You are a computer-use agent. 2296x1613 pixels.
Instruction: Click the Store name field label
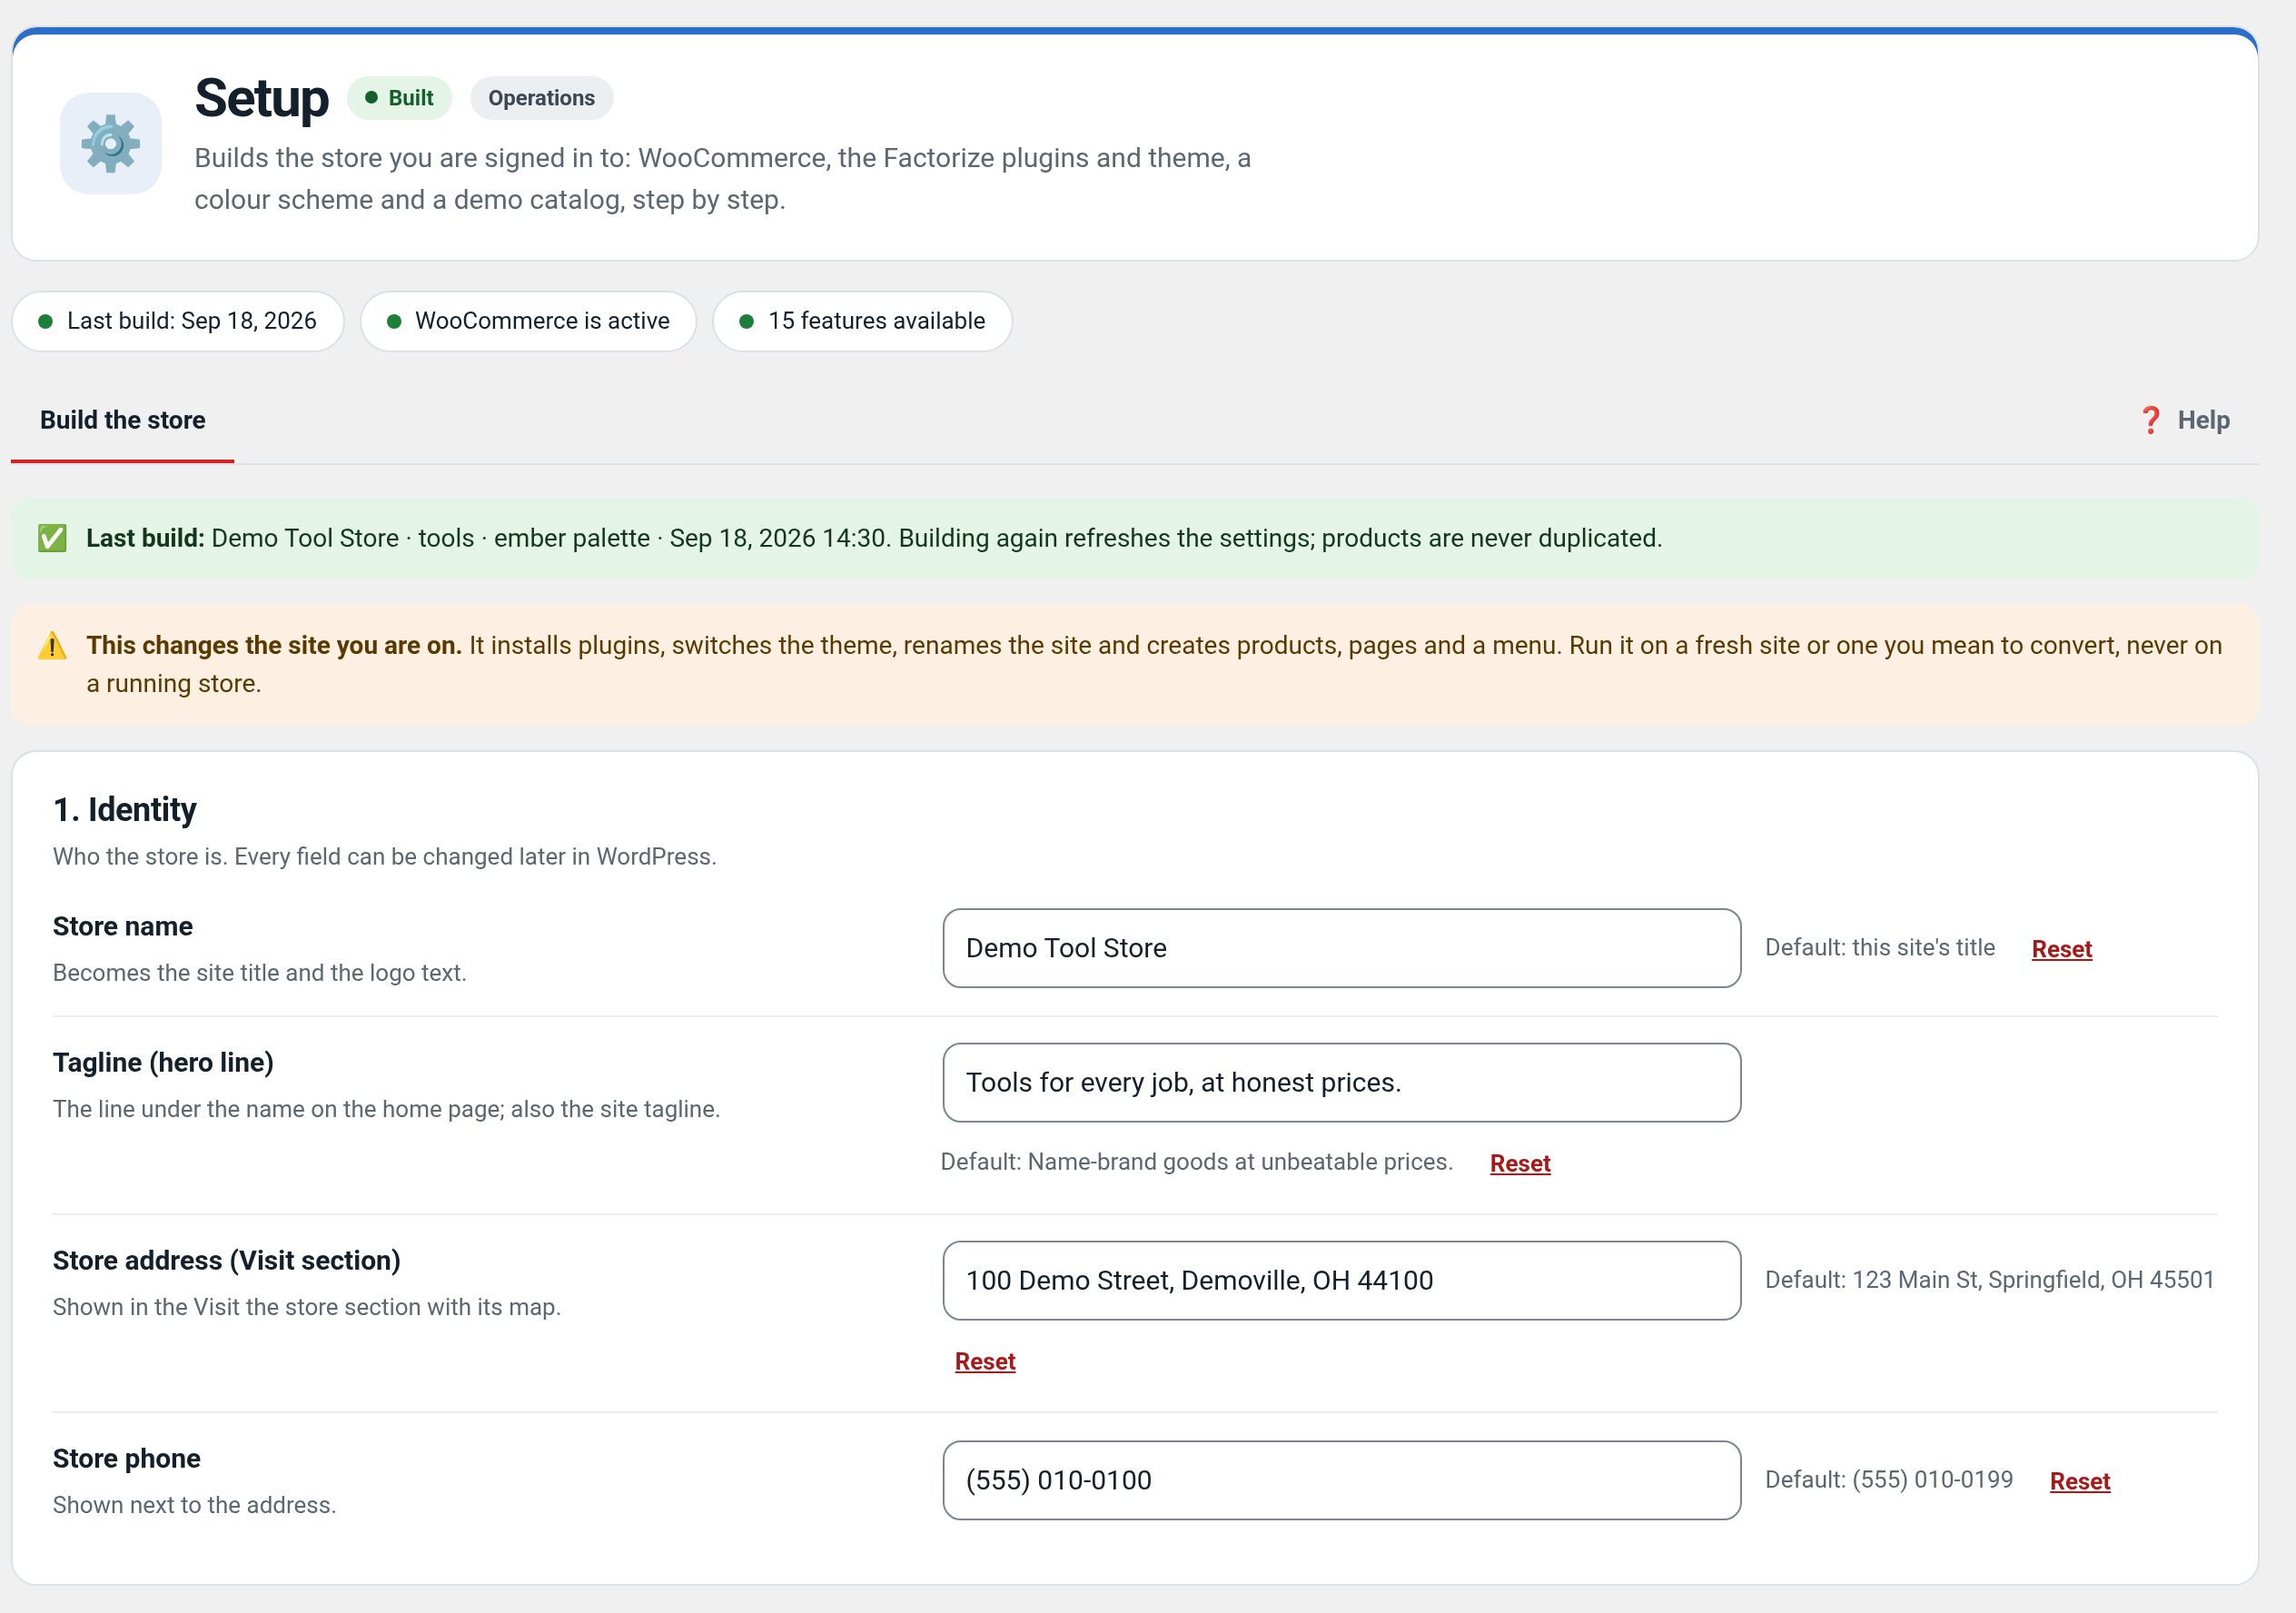point(123,926)
